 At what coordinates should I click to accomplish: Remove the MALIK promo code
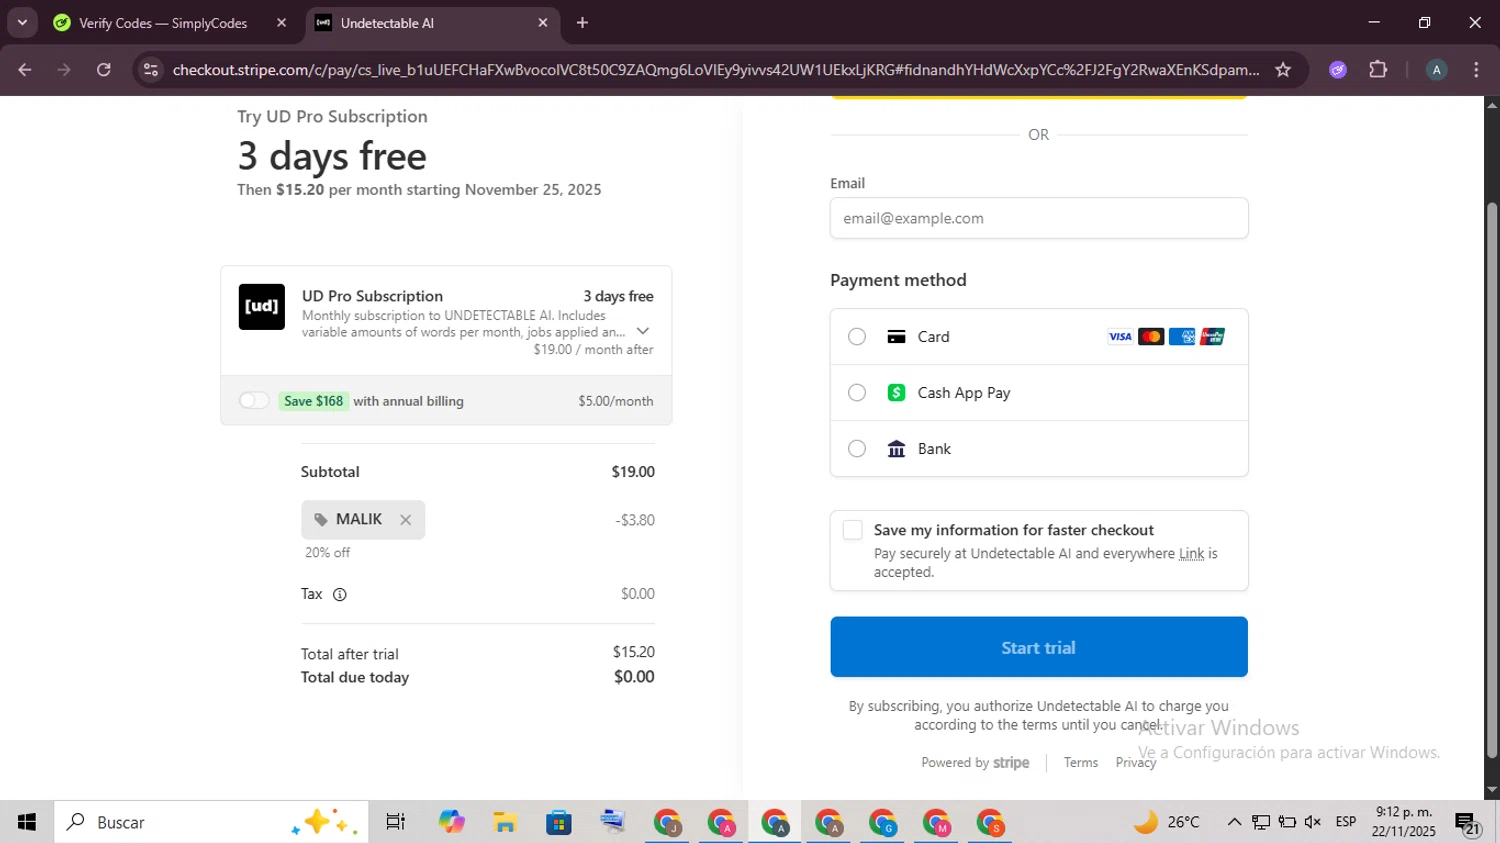[x=405, y=520]
